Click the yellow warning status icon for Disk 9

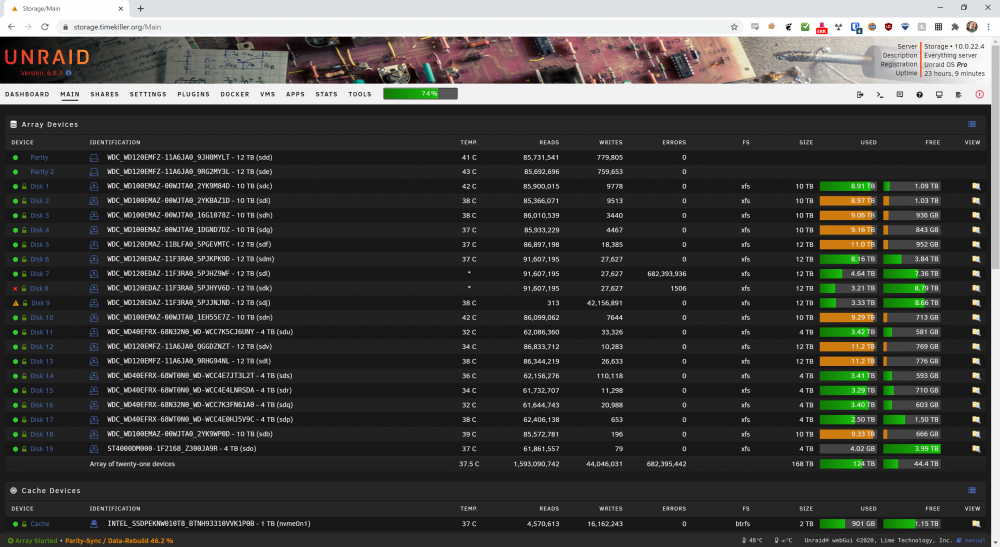(16, 303)
